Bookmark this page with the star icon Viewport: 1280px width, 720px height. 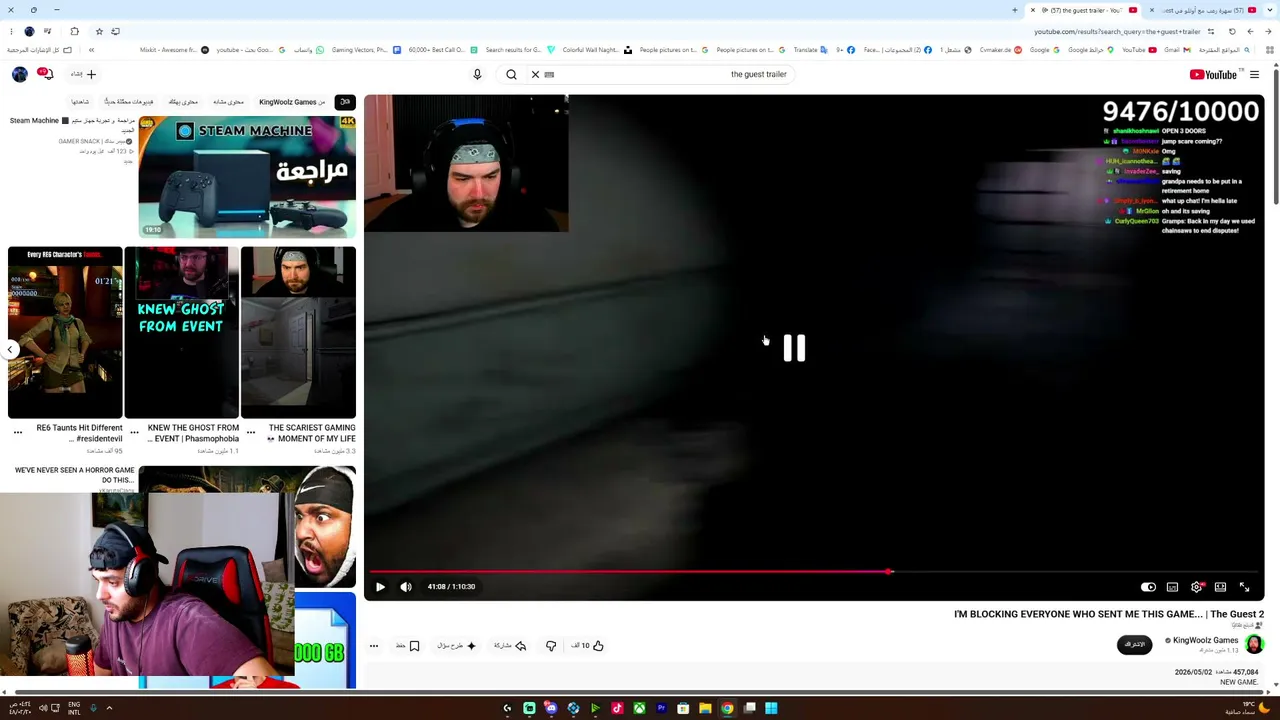[99, 32]
